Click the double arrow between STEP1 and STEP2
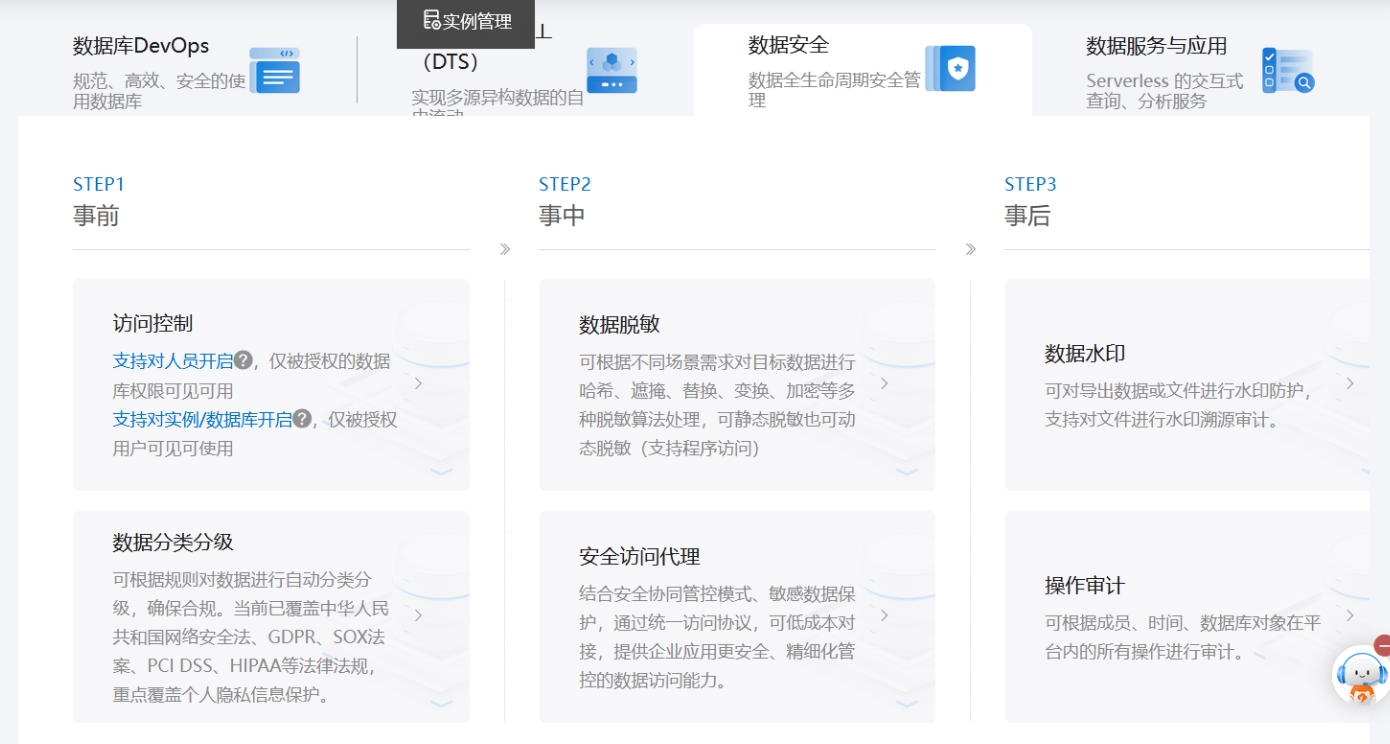Image resolution: width=1390 pixels, height=744 pixels. click(x=505, y=249)
